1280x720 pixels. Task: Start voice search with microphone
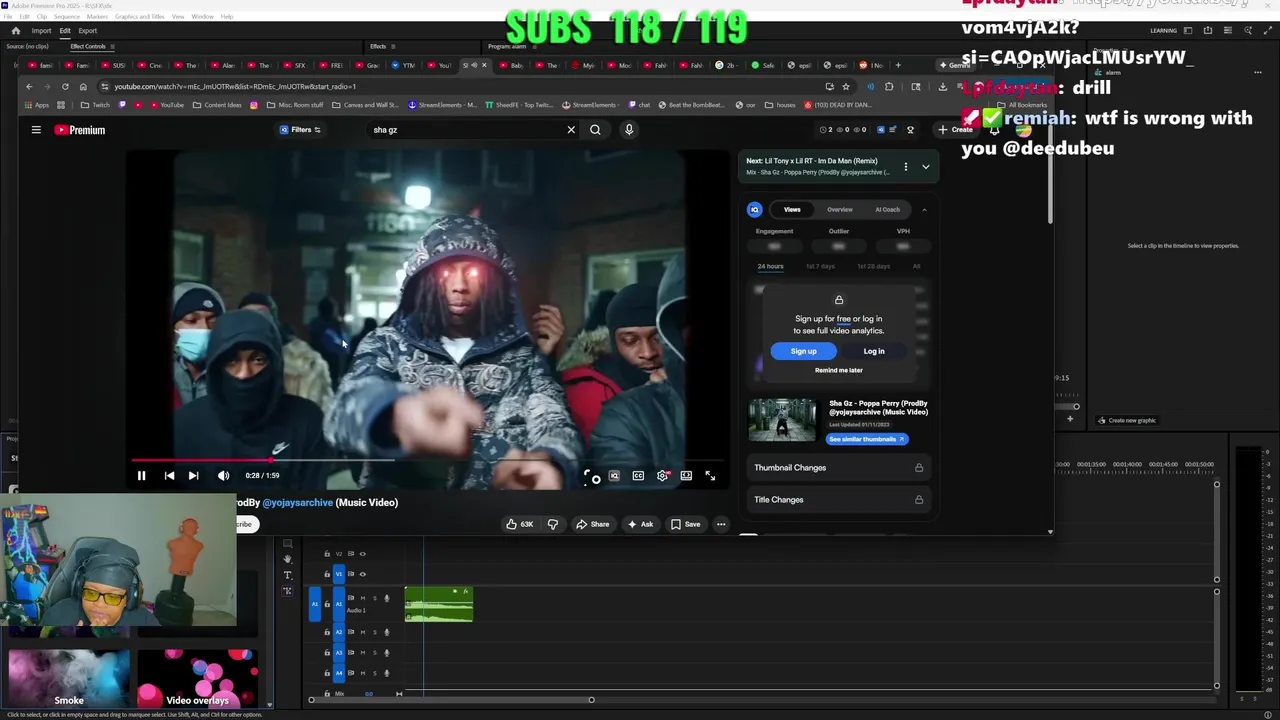[x=629, y=129]
